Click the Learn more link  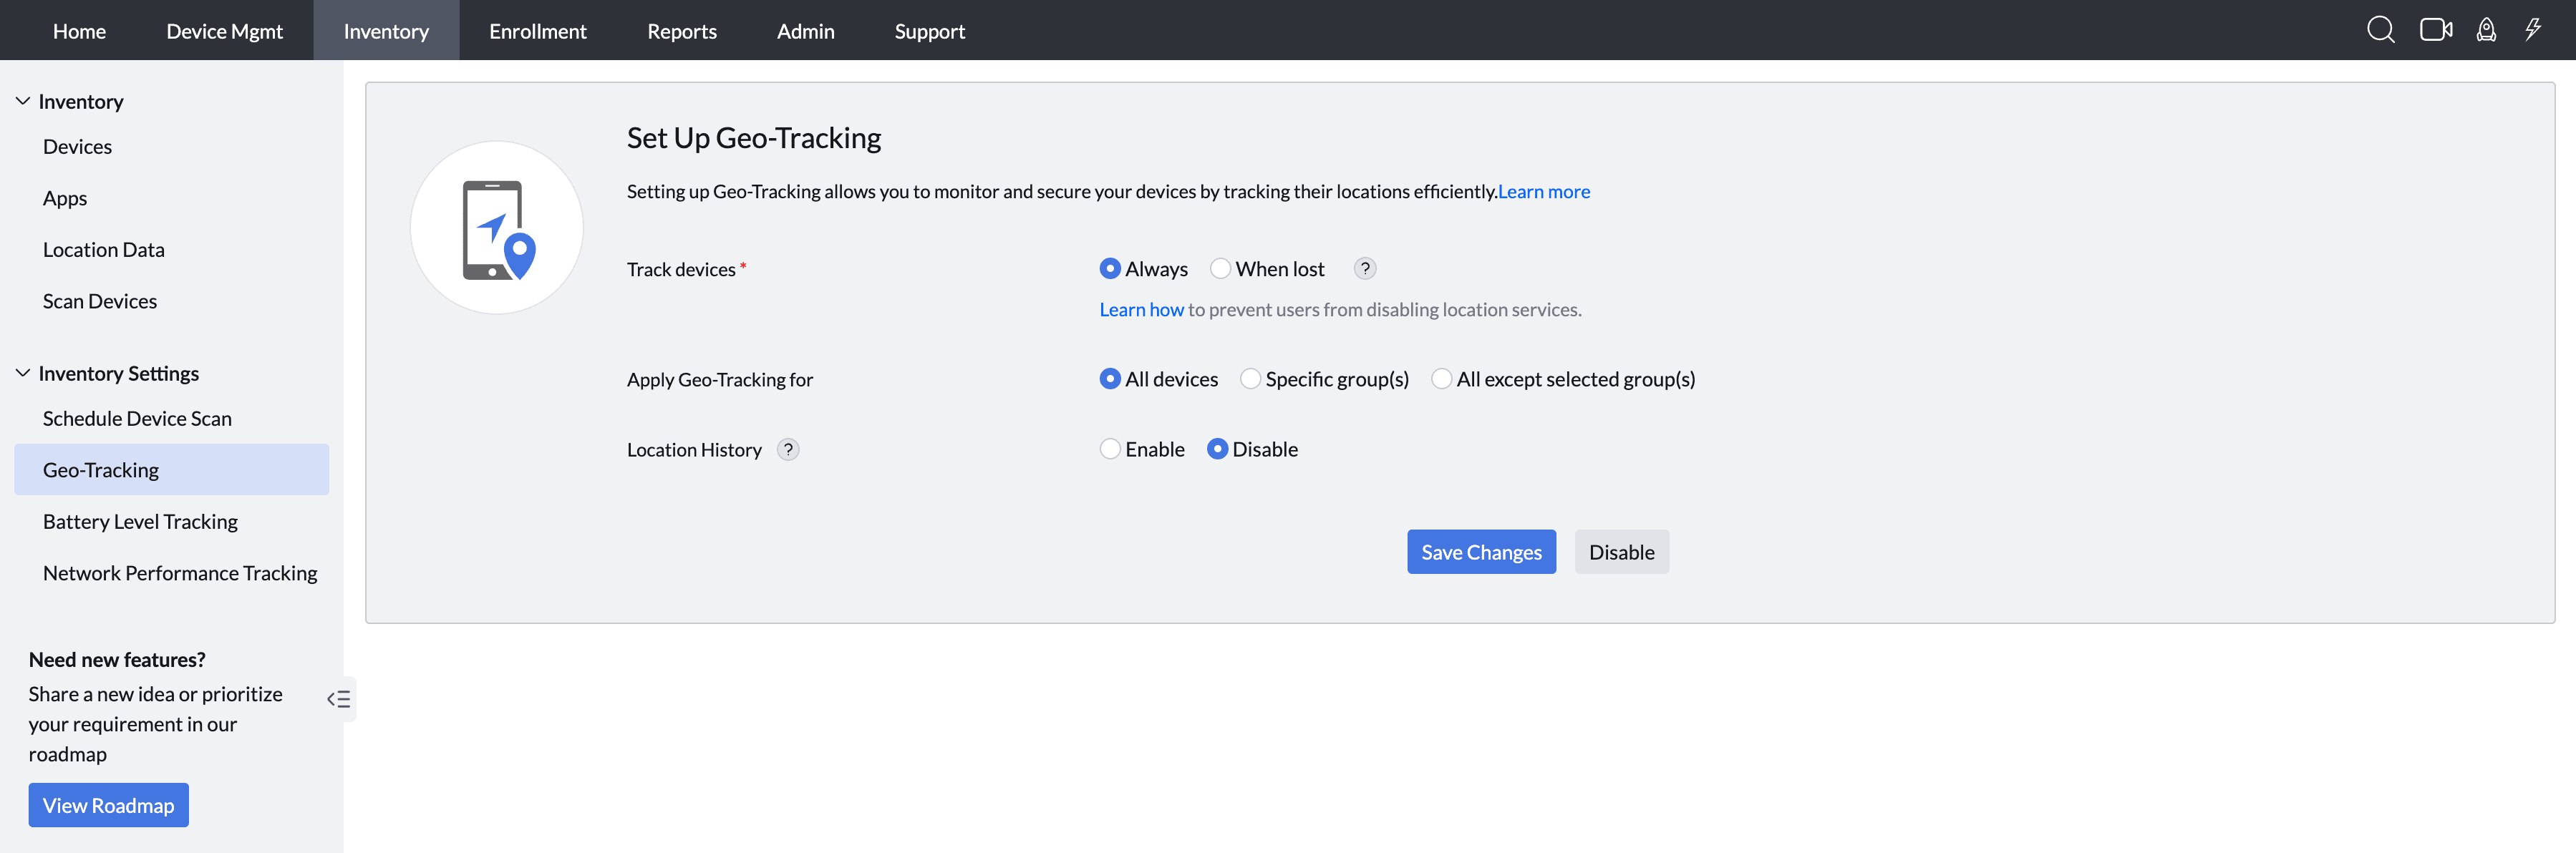1543,192
